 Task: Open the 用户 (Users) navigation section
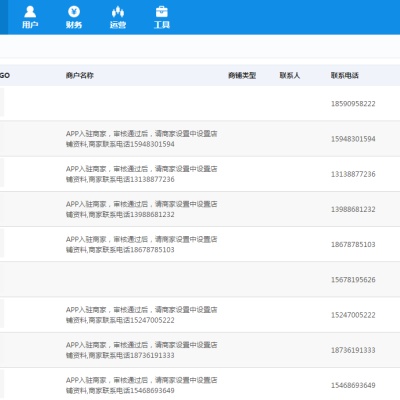tap(30, 17)
